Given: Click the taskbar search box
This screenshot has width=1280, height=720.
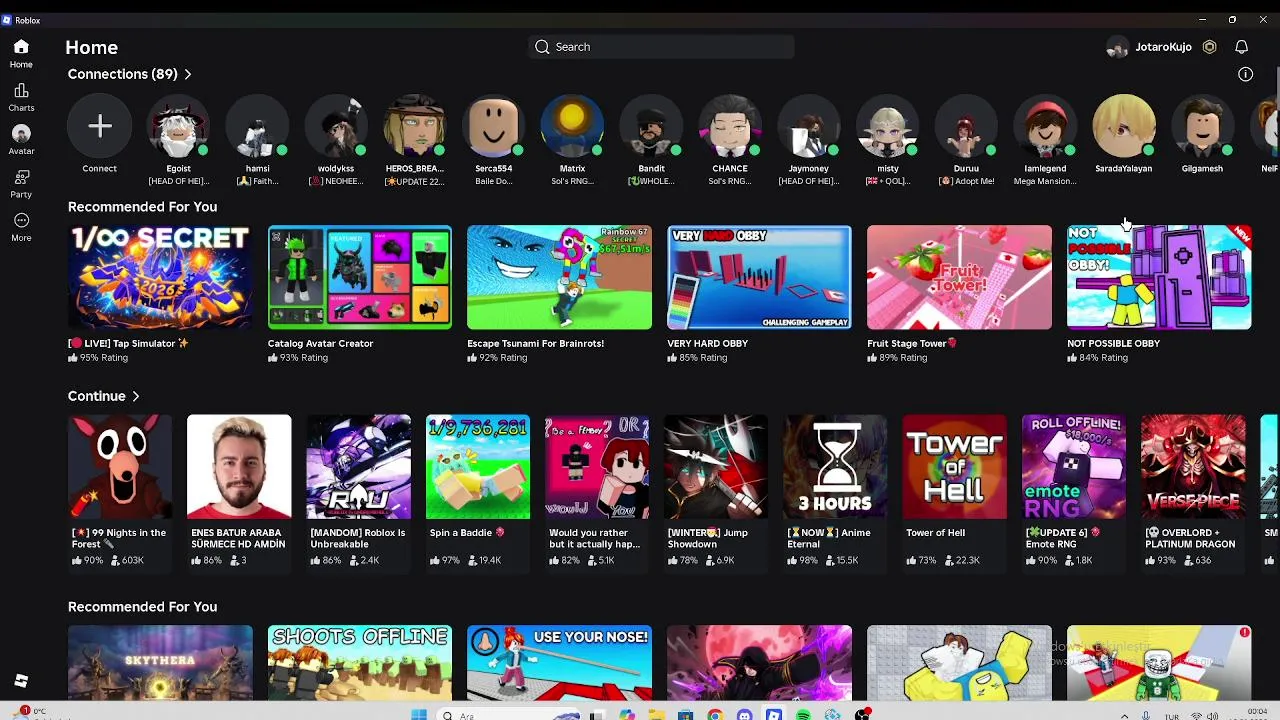Looking at the screenshot, I should click(x=507, y=715).
